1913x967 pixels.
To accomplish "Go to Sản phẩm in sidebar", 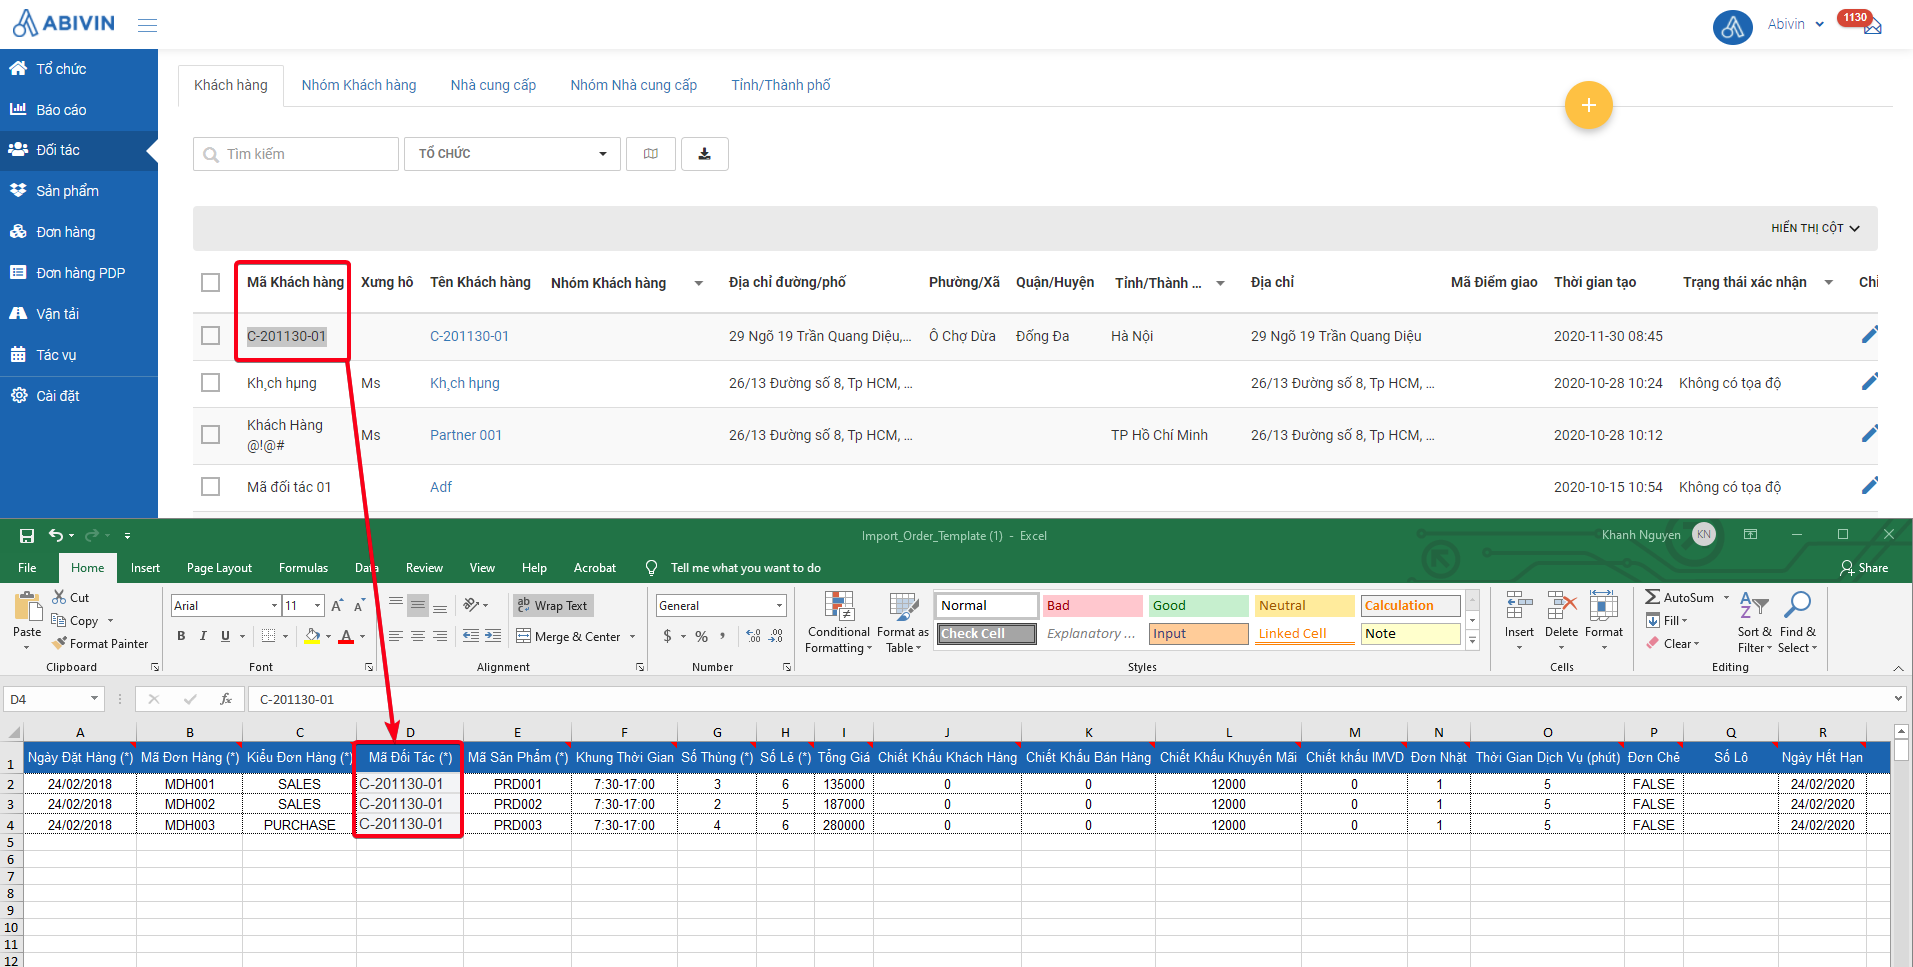I will [79, 191].
